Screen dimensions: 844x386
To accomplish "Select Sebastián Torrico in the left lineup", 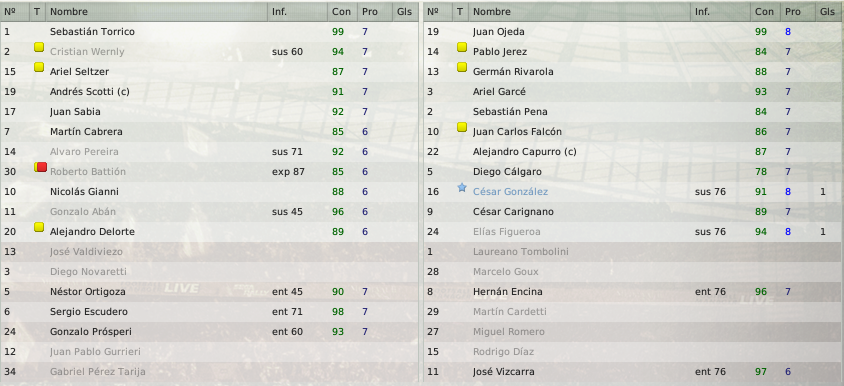I will coord(209,32).
